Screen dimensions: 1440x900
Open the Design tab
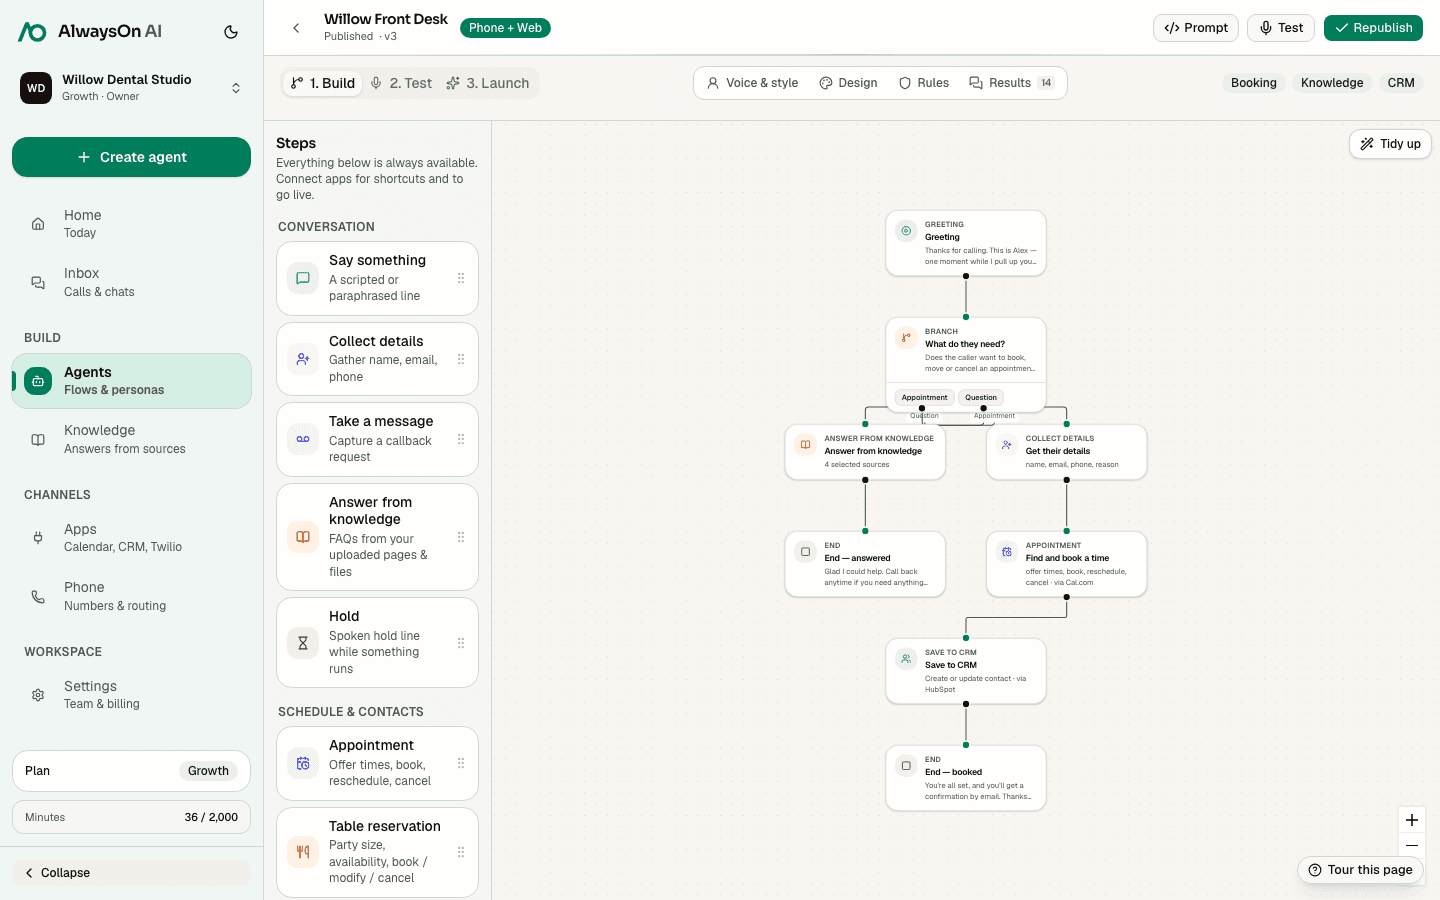[x=848, y=83]
